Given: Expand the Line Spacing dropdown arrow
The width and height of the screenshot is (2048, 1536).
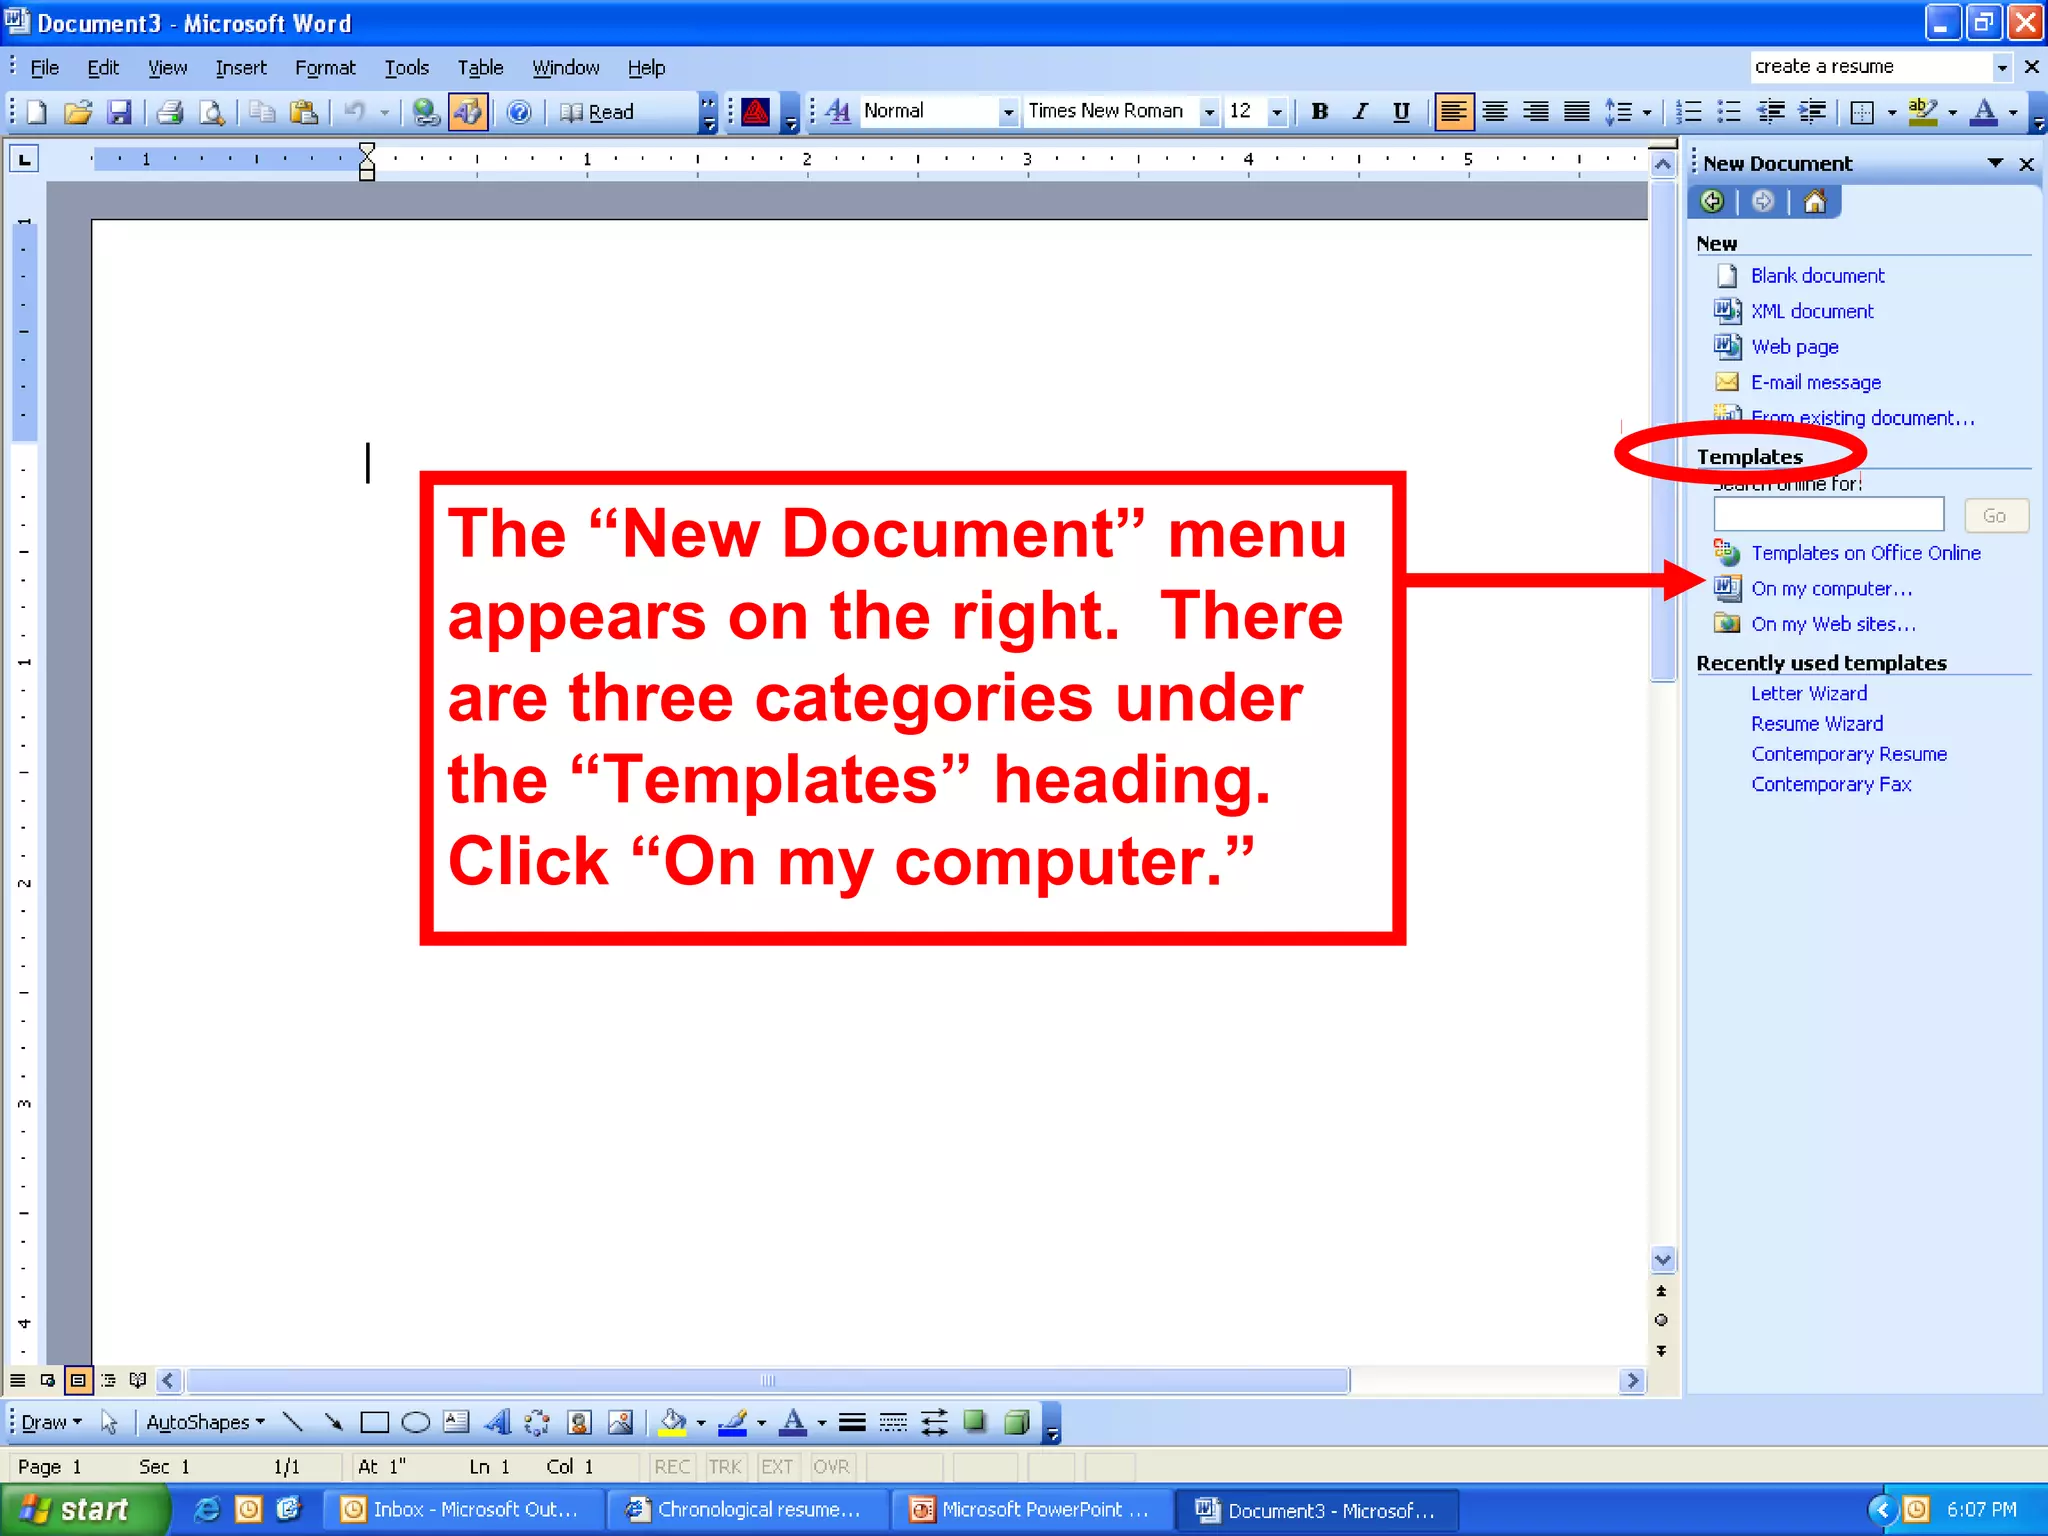Looking at the screenshot, I should [x=1647, y=111].
